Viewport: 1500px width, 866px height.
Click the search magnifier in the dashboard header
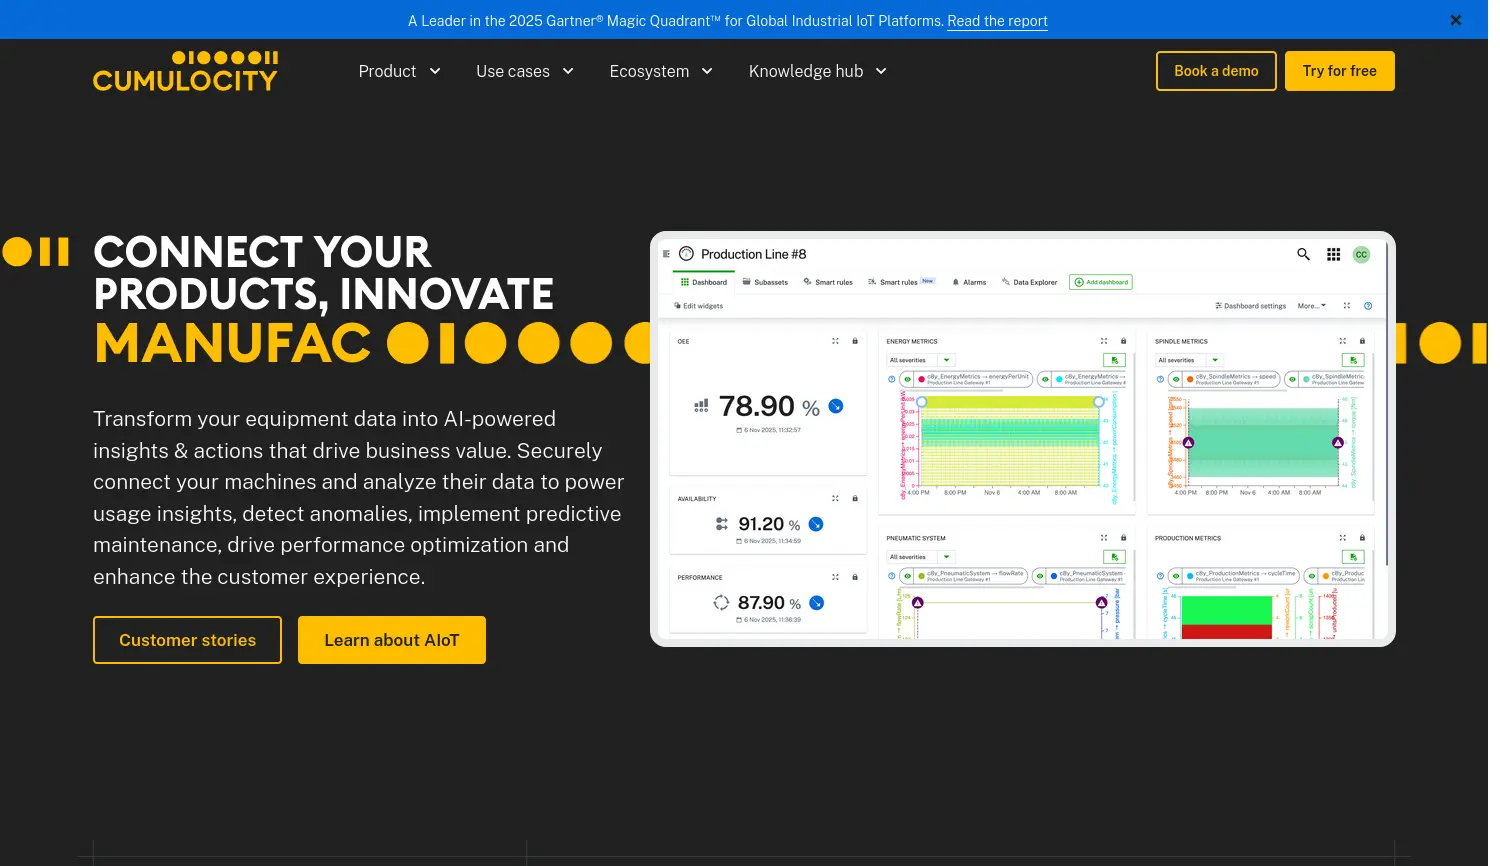point(1303,254)
